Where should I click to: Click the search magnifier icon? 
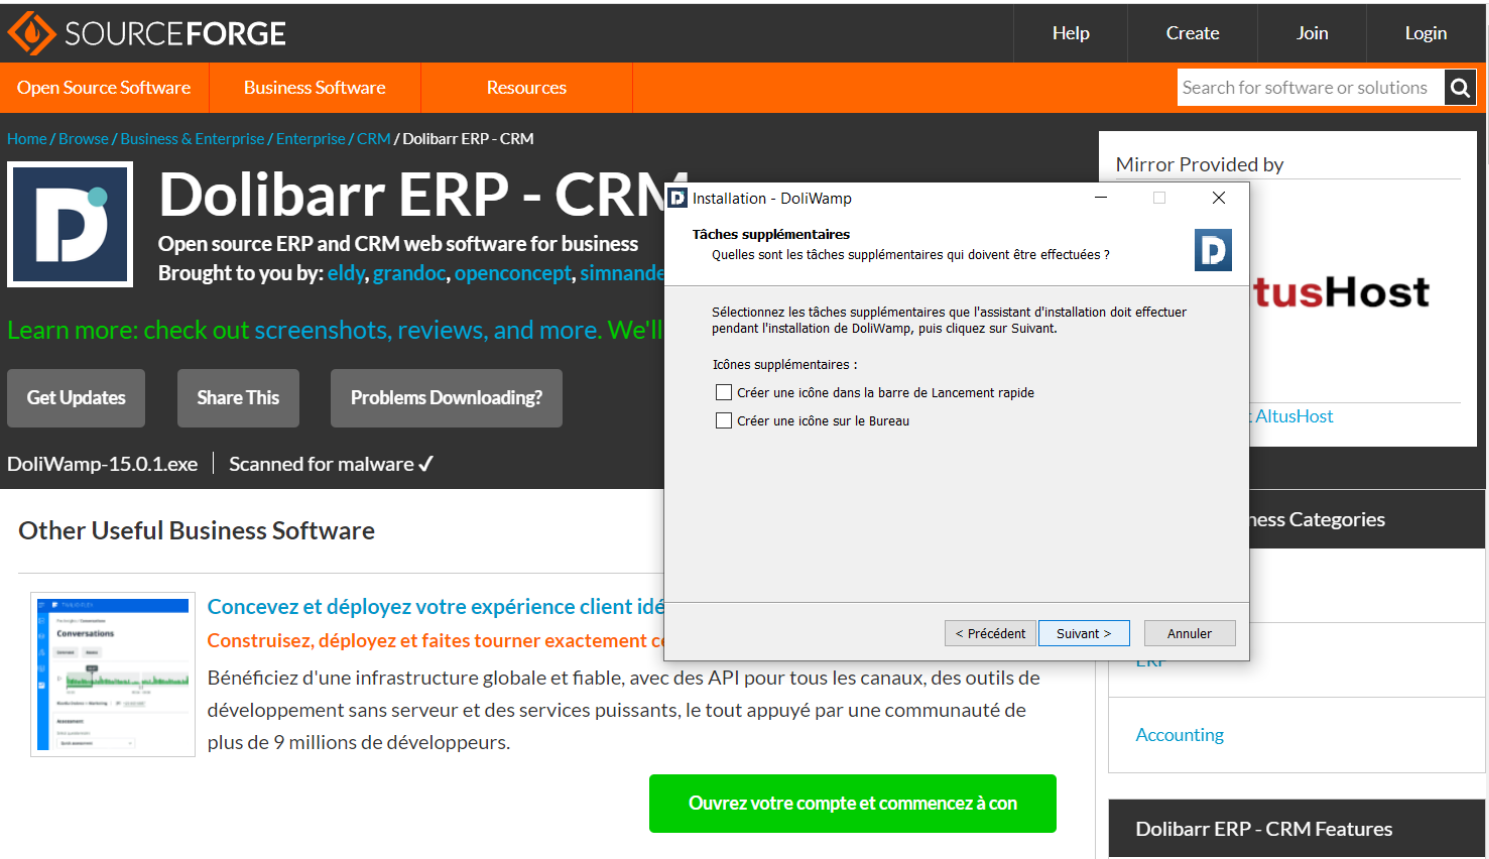(x=1460, y=88)
